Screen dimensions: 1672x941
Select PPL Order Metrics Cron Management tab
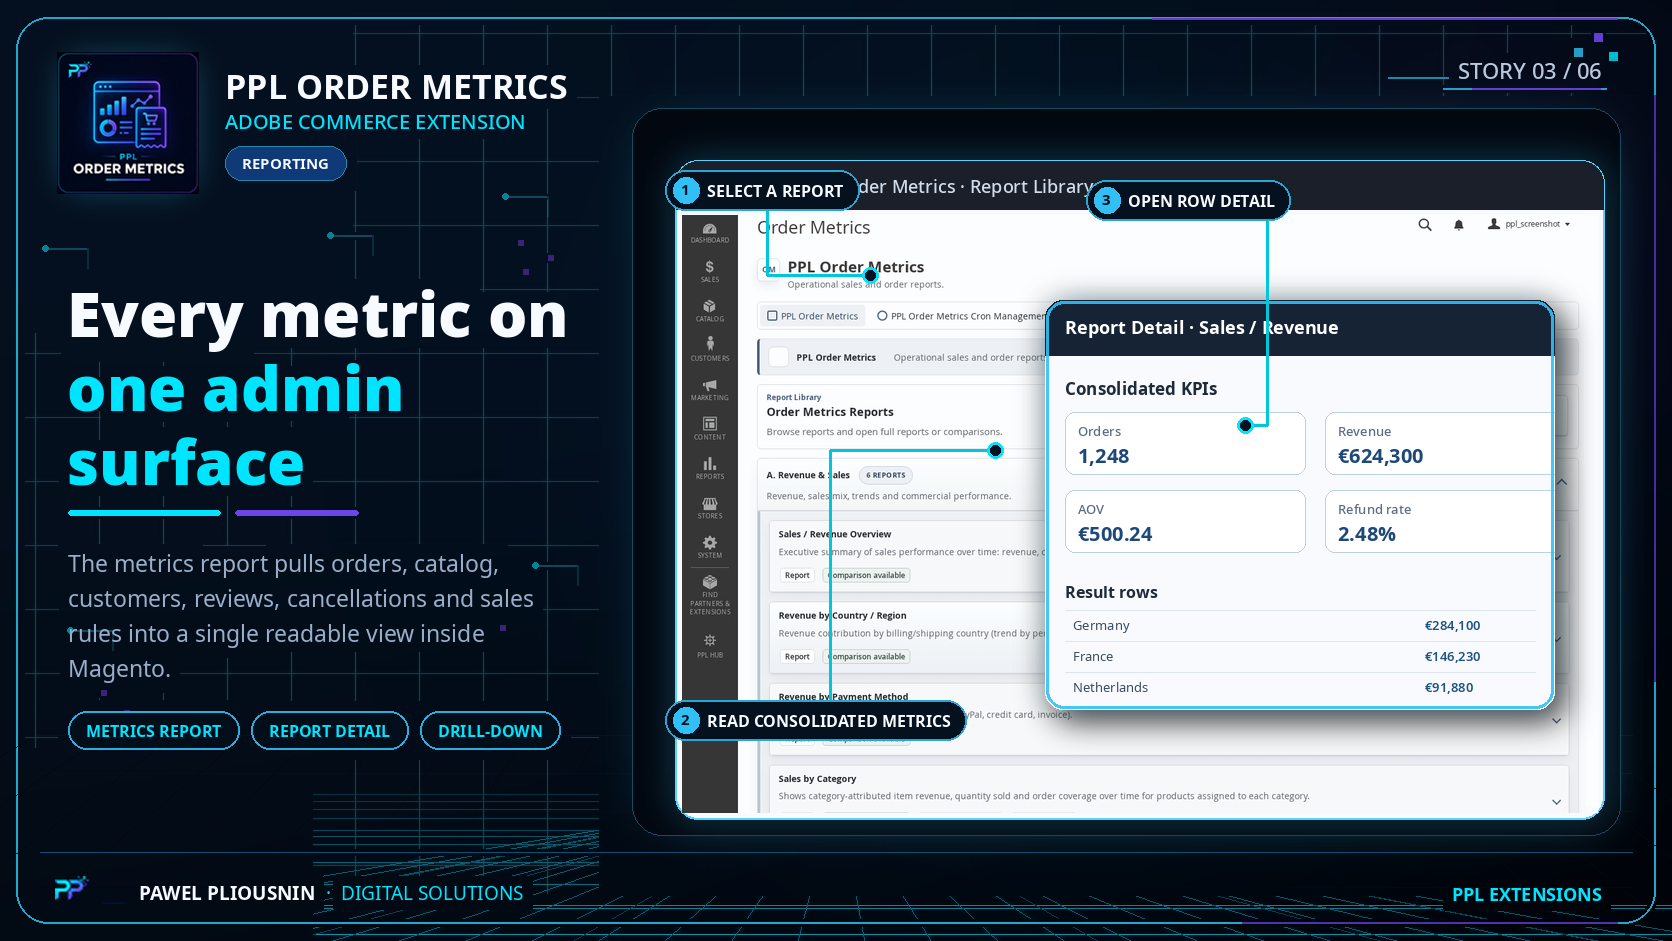coord(962,316)
